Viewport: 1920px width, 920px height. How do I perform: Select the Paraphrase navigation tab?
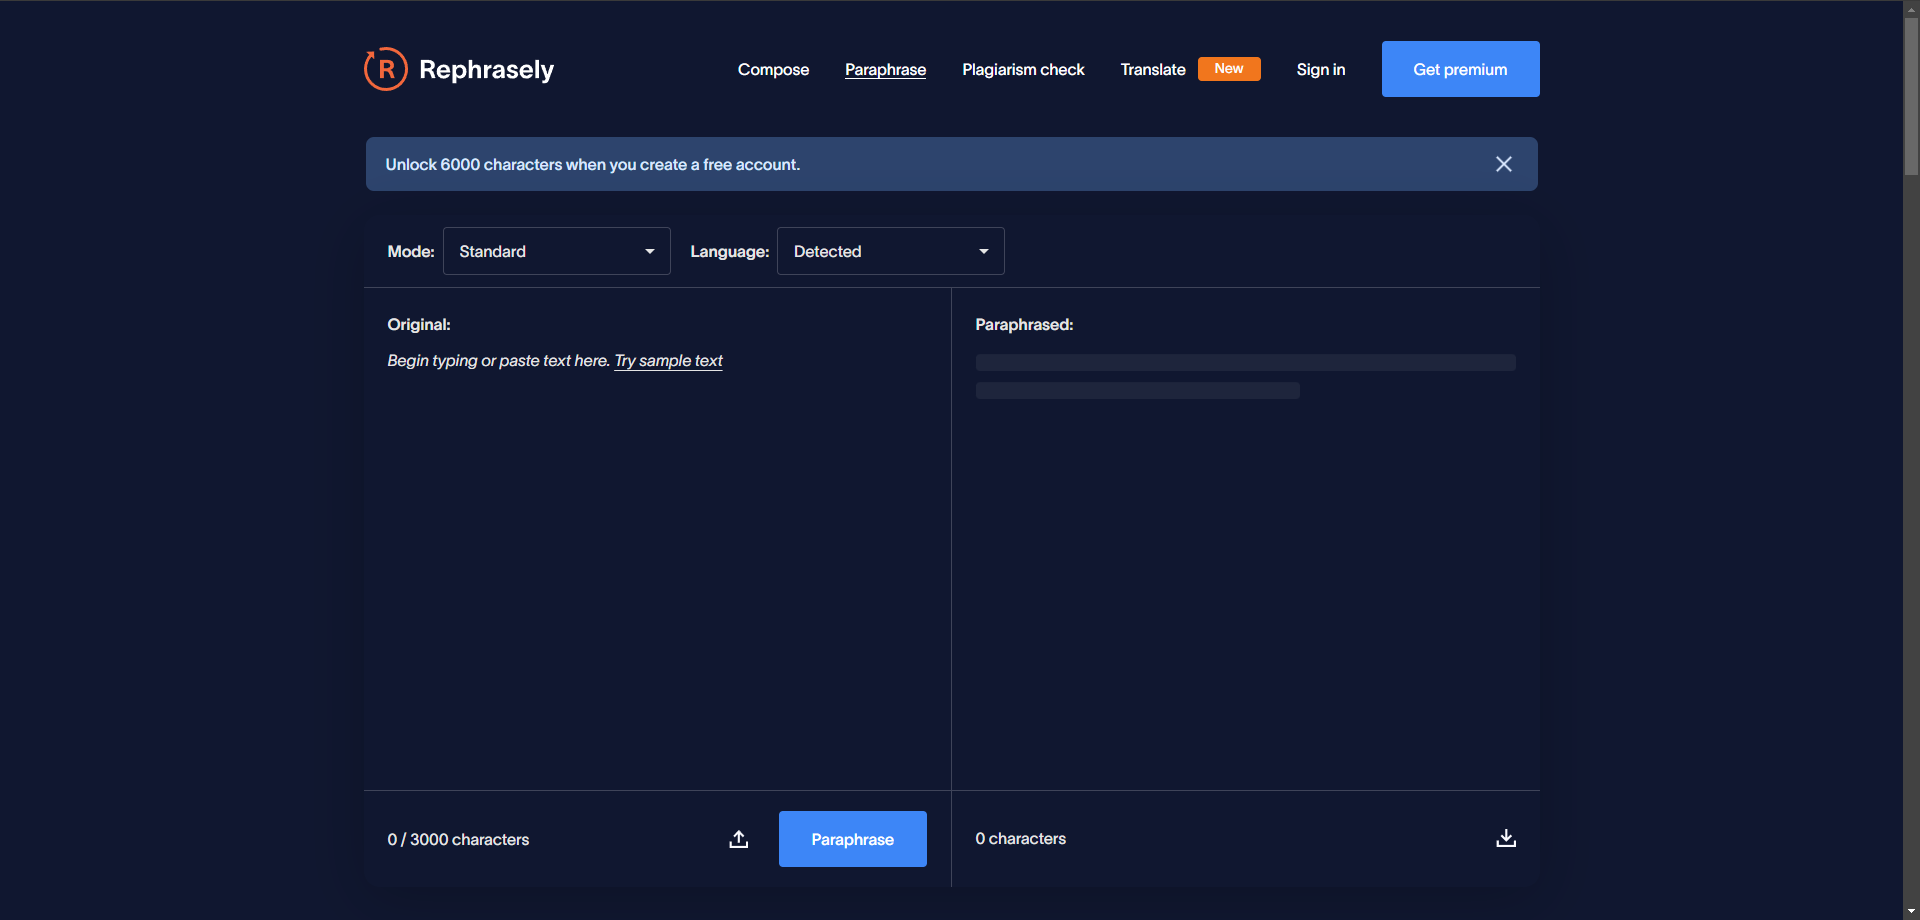pyautogui.click(x=885, y=70)
